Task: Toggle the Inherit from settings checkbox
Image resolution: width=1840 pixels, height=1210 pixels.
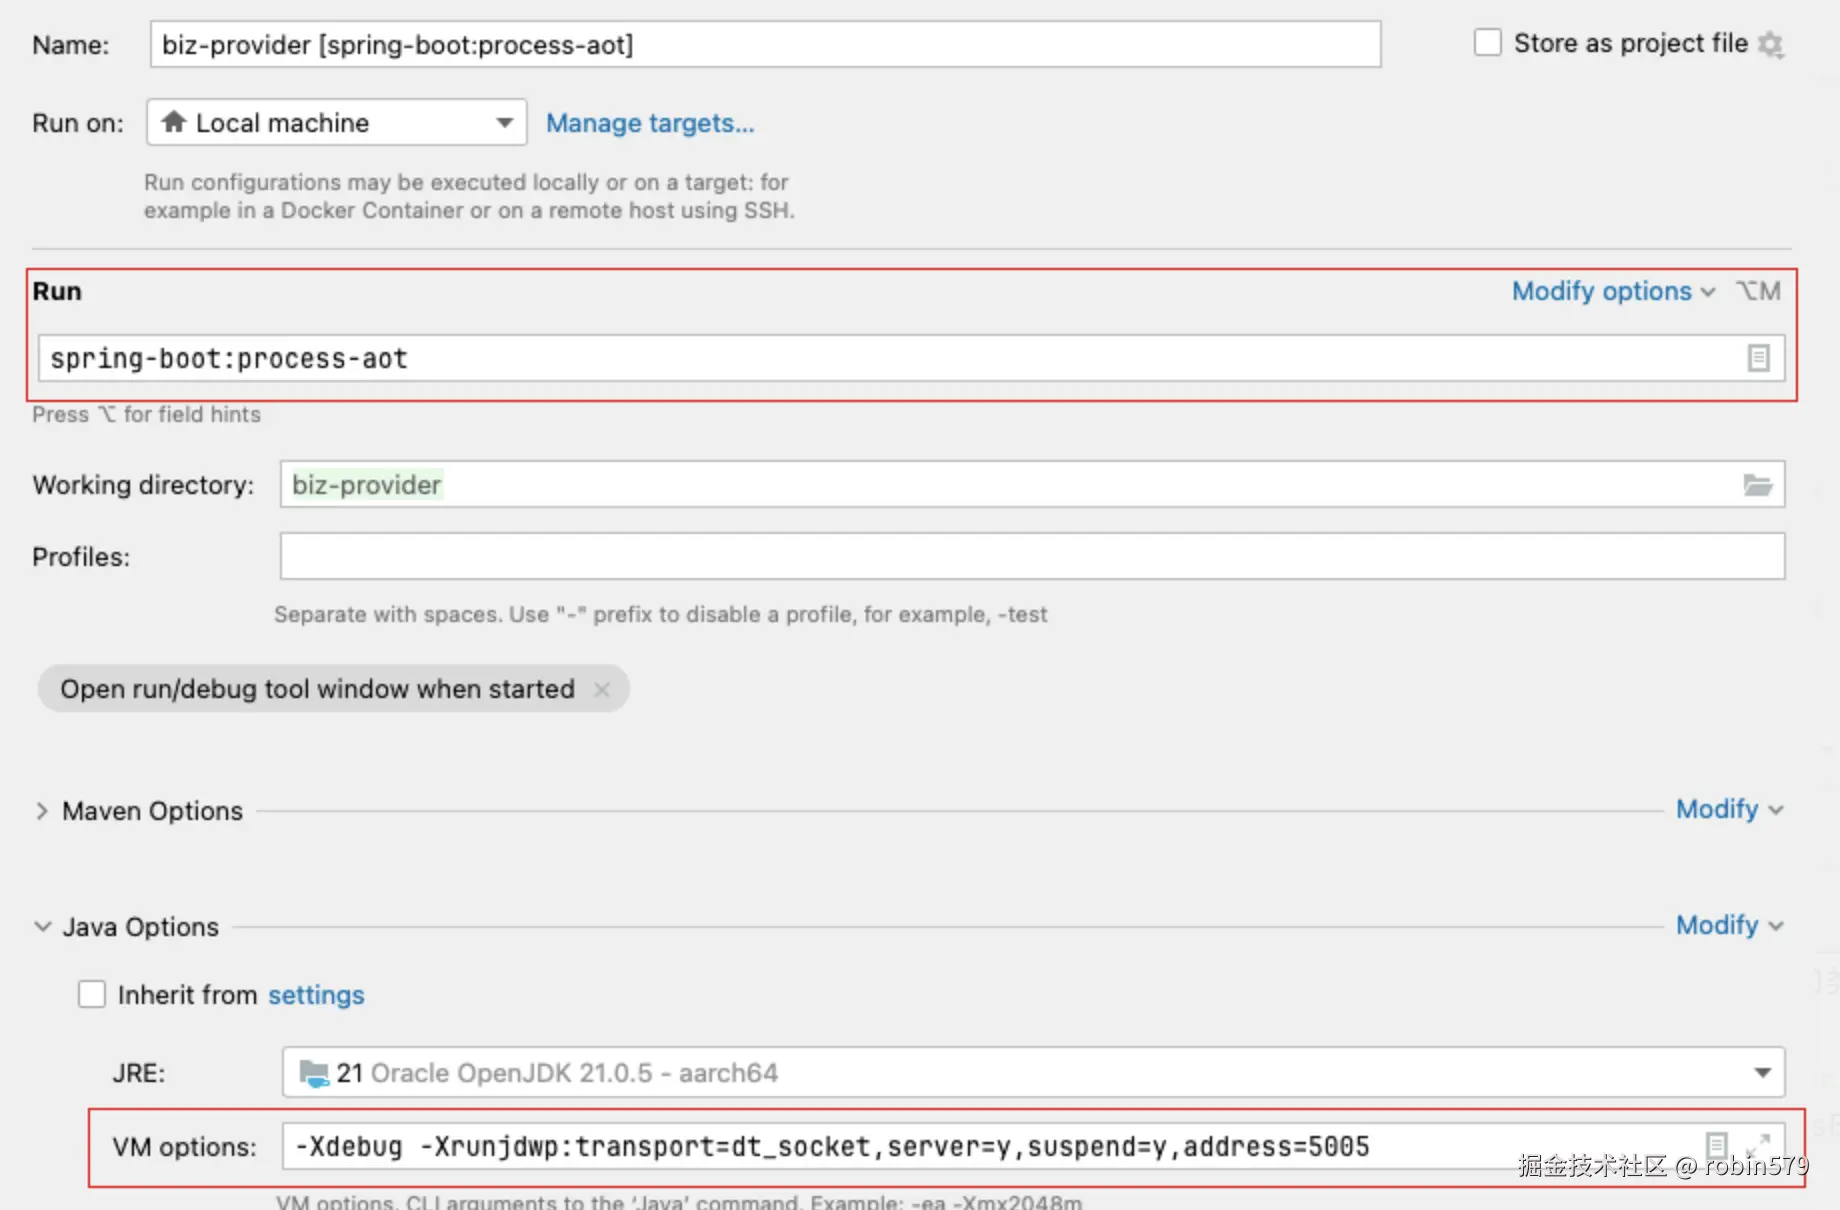Action: point(92,994)
